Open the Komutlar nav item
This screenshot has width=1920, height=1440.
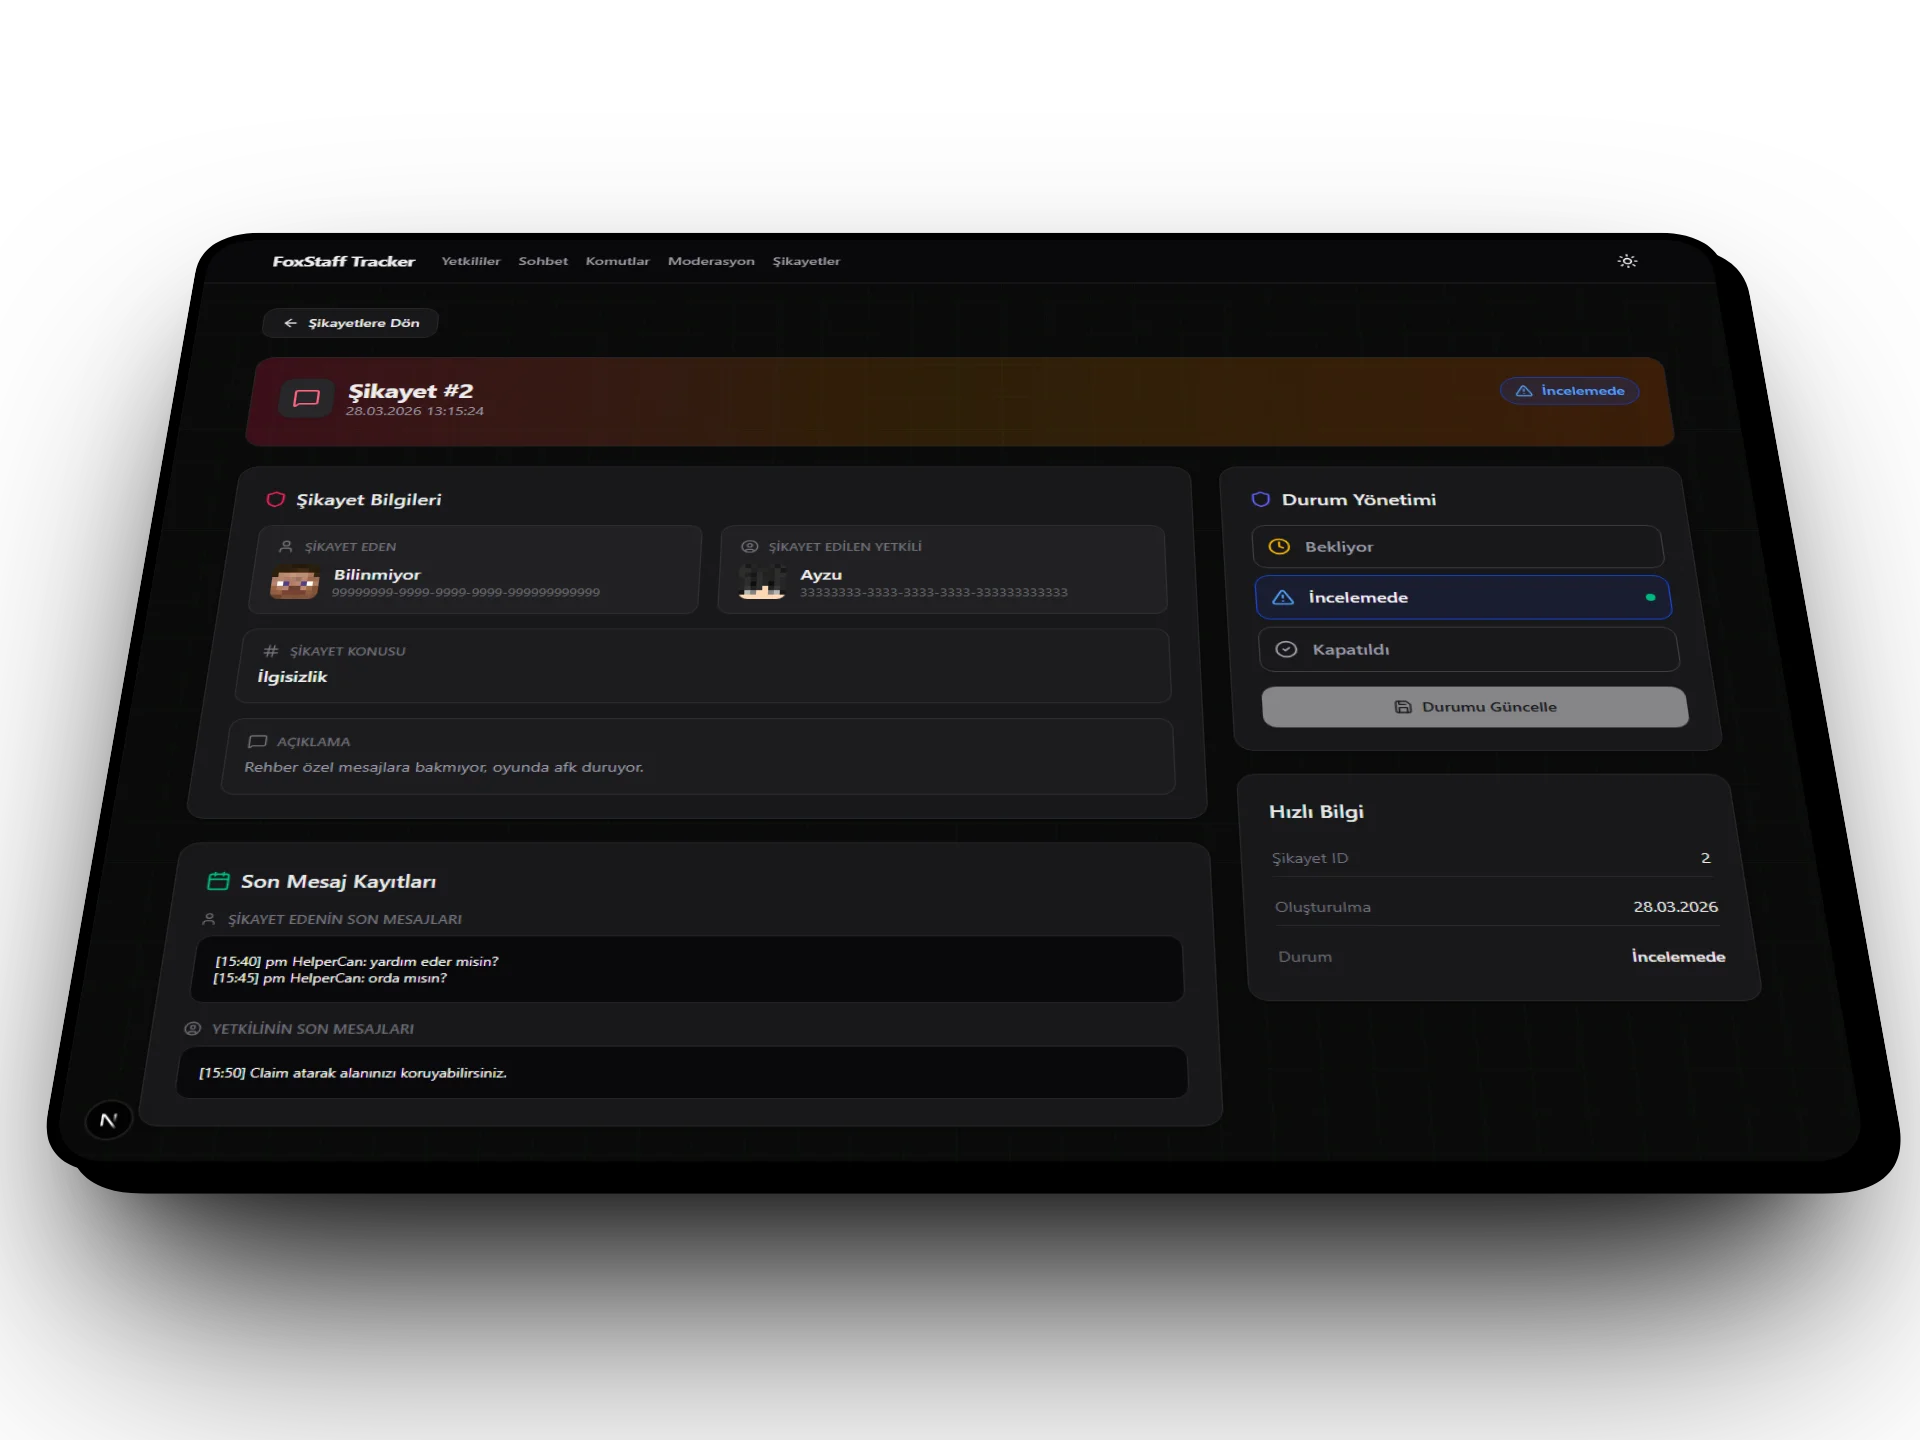coord(617,261)
